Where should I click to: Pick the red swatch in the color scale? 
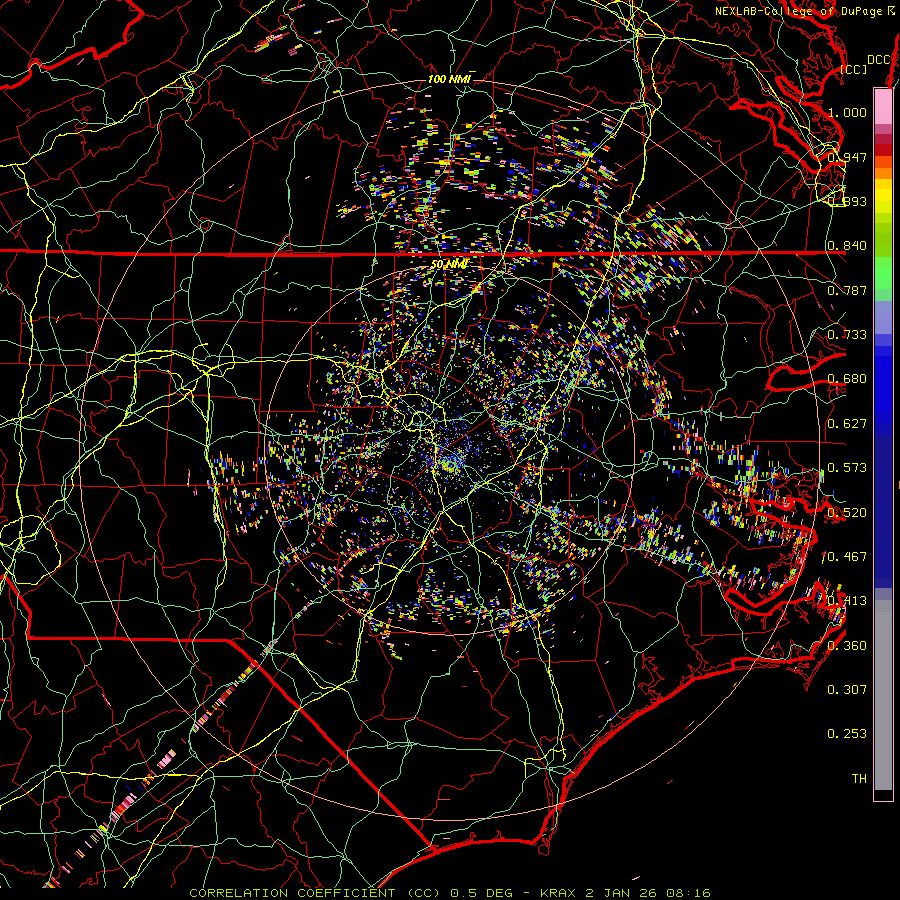[x=883, y=150]
